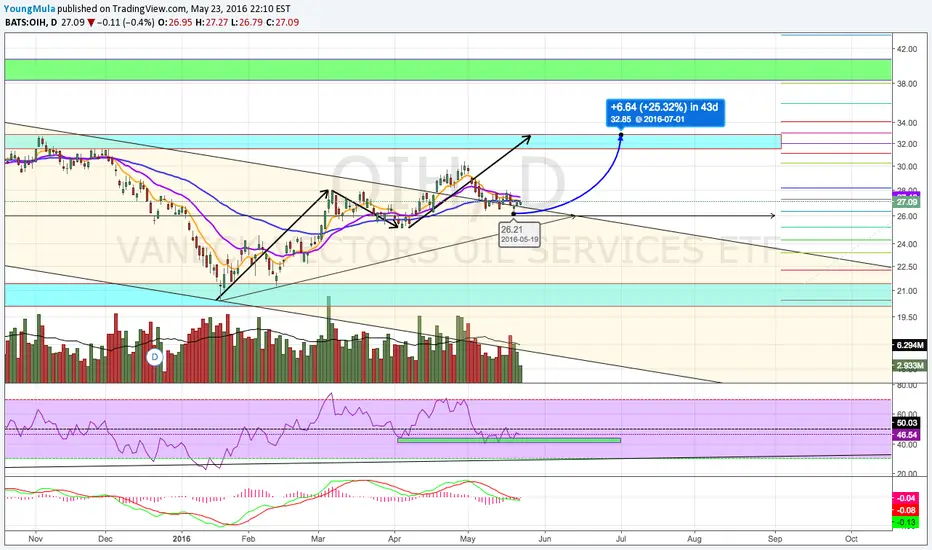Click the Jul label on time axis
Screen dimensions: 932x550
coord(621,539)
